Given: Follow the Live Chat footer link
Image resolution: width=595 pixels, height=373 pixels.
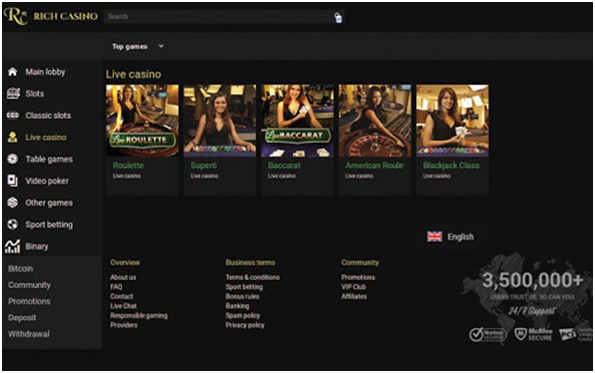Looking at the screenshot, I should 123,306.
